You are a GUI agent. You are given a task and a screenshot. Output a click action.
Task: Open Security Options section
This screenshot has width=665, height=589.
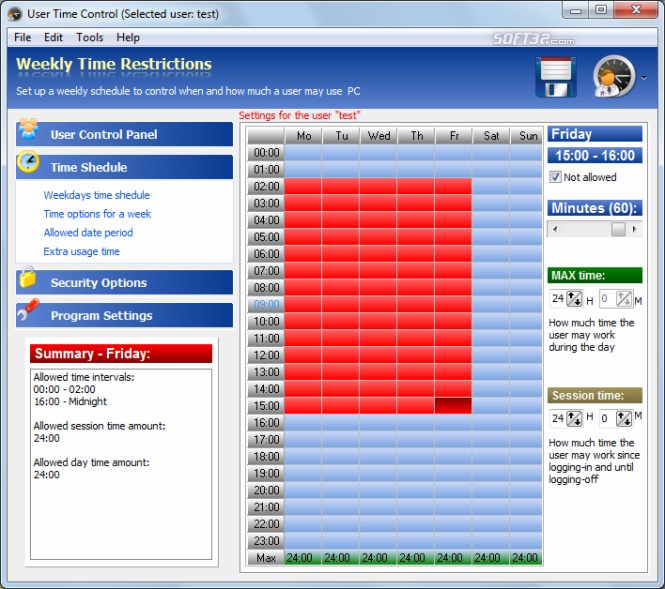click(x=124, y=282)
